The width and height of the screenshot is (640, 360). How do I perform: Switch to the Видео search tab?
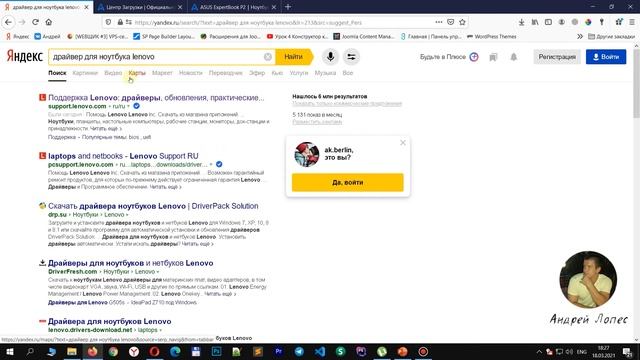[x=113, y=73]
